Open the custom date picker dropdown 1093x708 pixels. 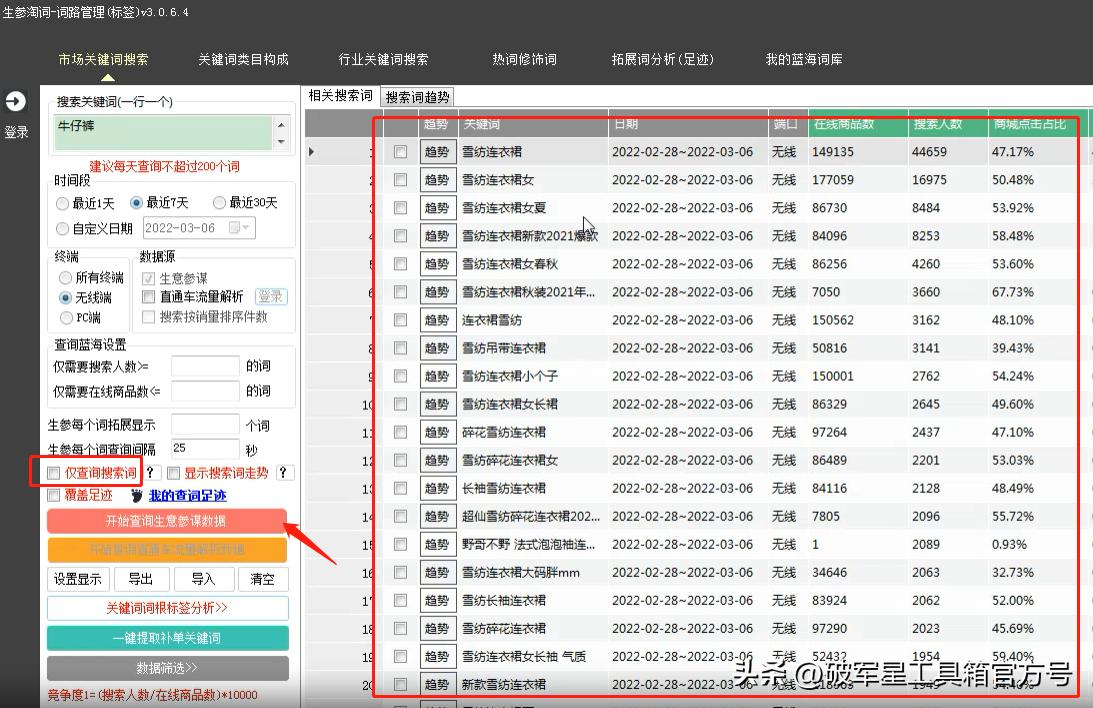pyautogui.click(x=242, y=227)
